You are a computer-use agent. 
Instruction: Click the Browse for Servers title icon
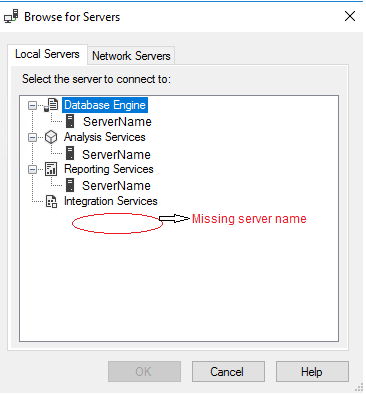pyautogui.click(x=11, y=16)
